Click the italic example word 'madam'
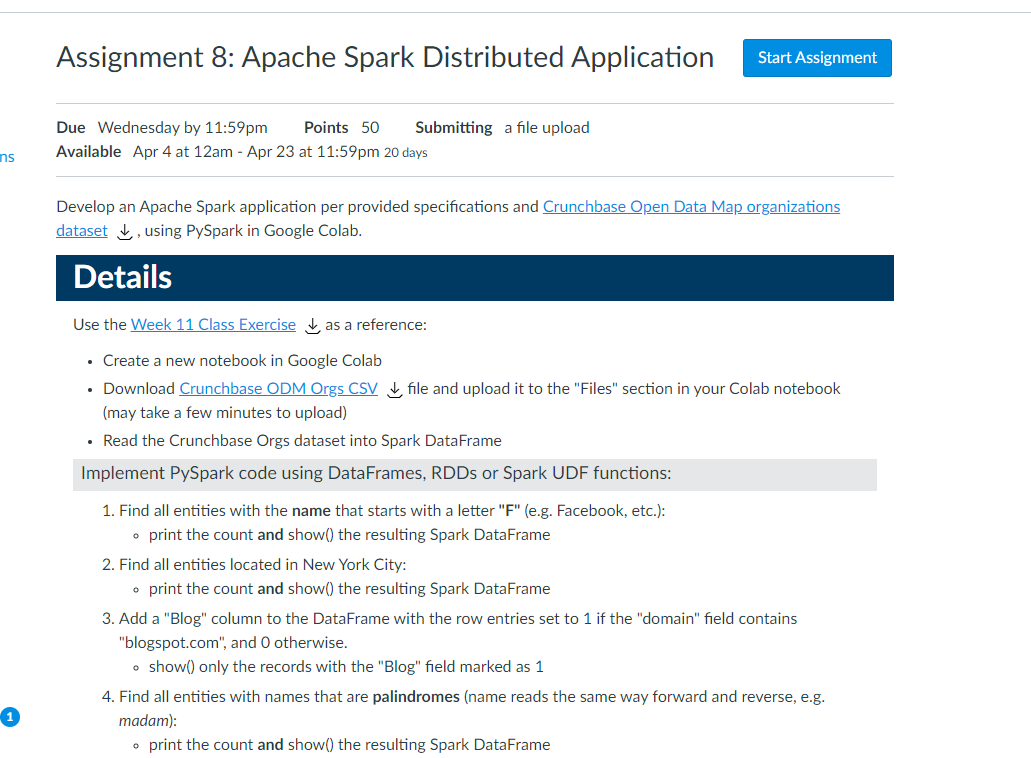The height and width of the screenshot is (758, 1031). point(145,721)
